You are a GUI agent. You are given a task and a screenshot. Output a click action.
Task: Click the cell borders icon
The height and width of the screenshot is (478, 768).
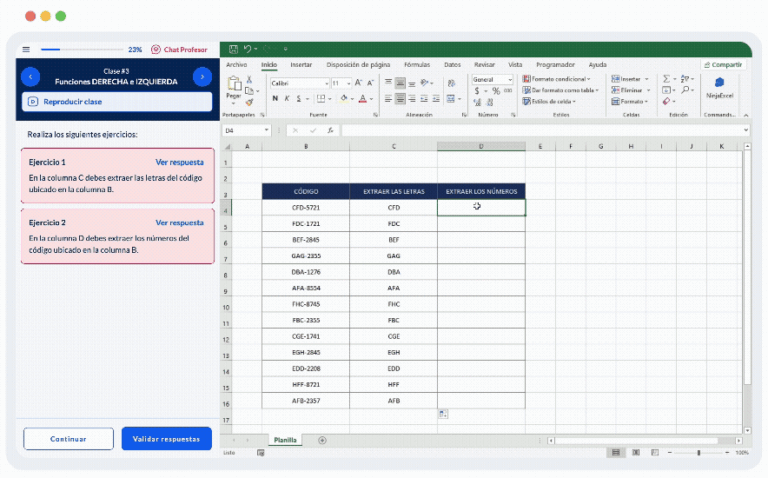(321, 98)
